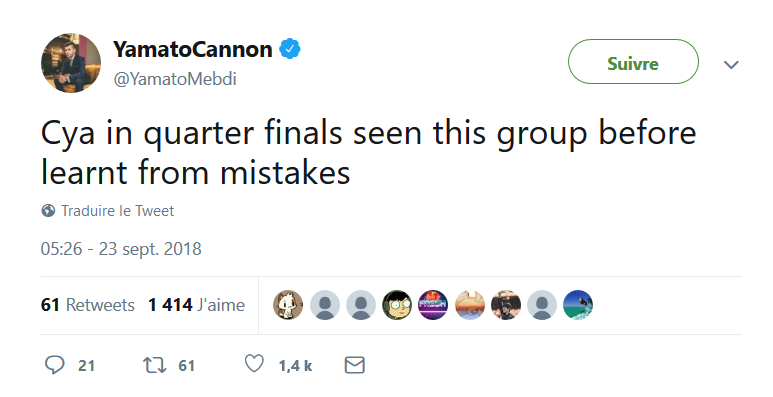The image size is (773, 397).
Task: Click the purple neon avatar among likers
Action: click(x=433, y=305)
